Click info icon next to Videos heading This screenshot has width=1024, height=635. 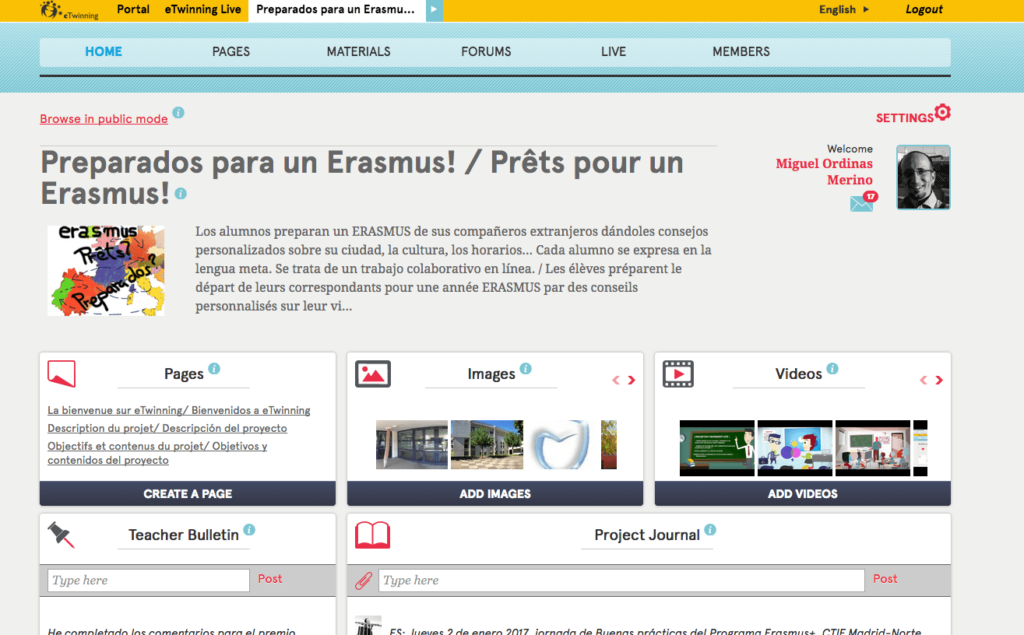pos(832,368)
